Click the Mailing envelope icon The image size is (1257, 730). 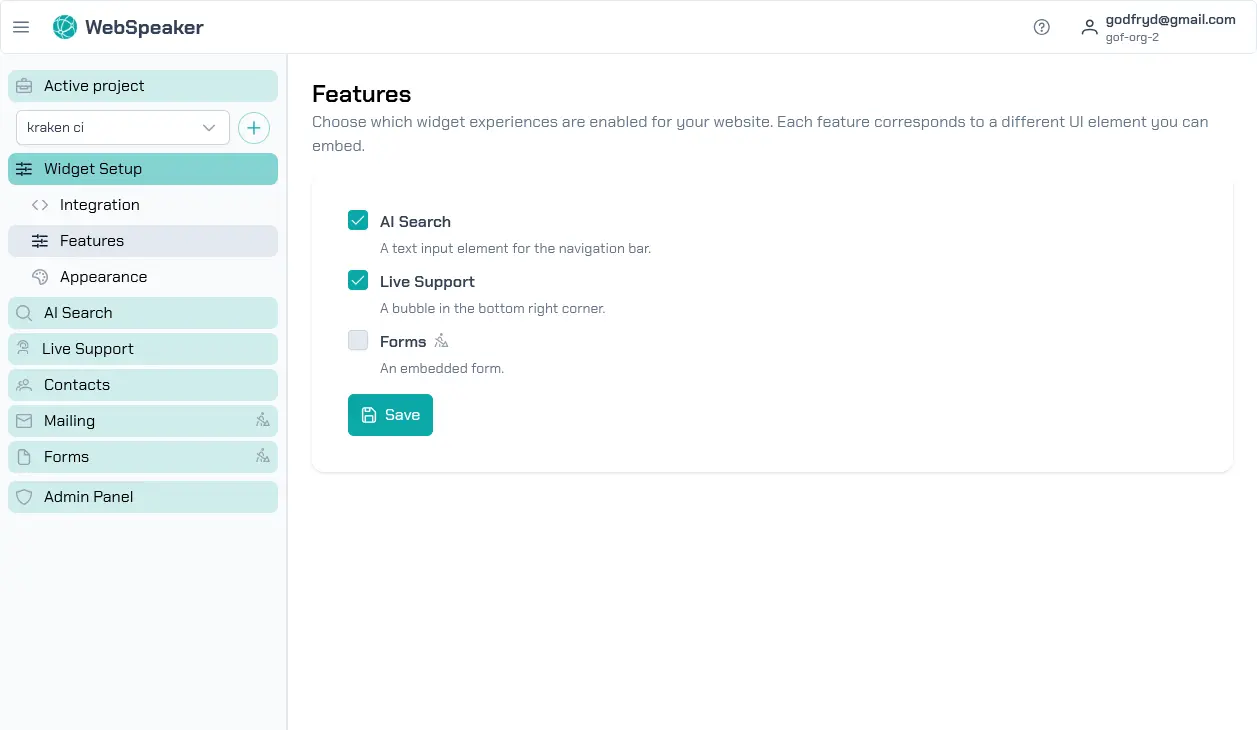pyautogui.click(x=24, y=421)
